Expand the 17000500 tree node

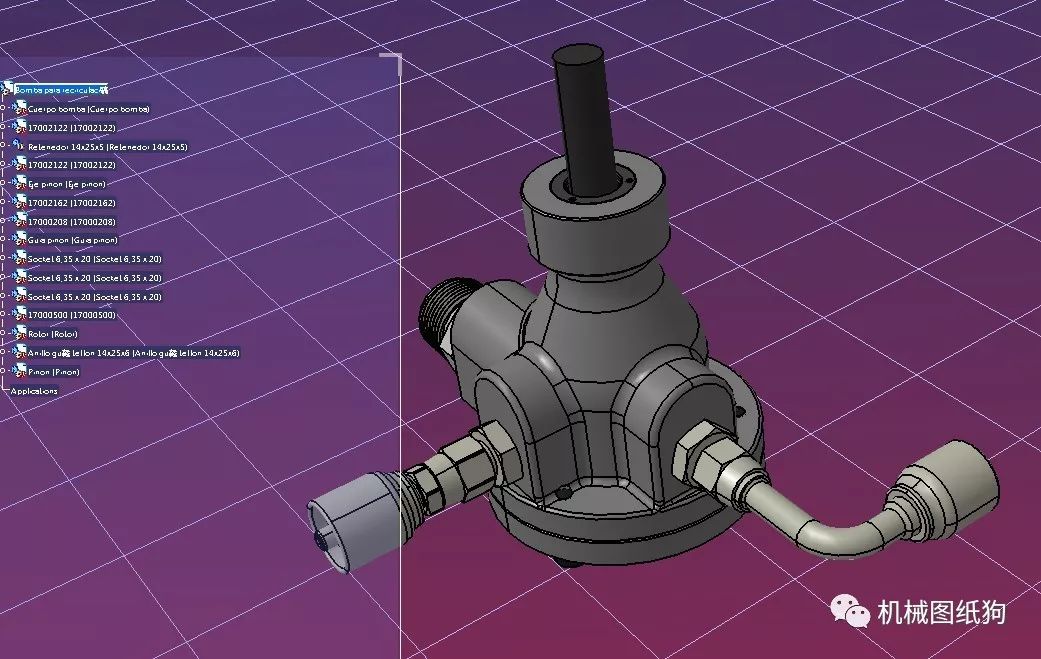[x=3, y=314]
